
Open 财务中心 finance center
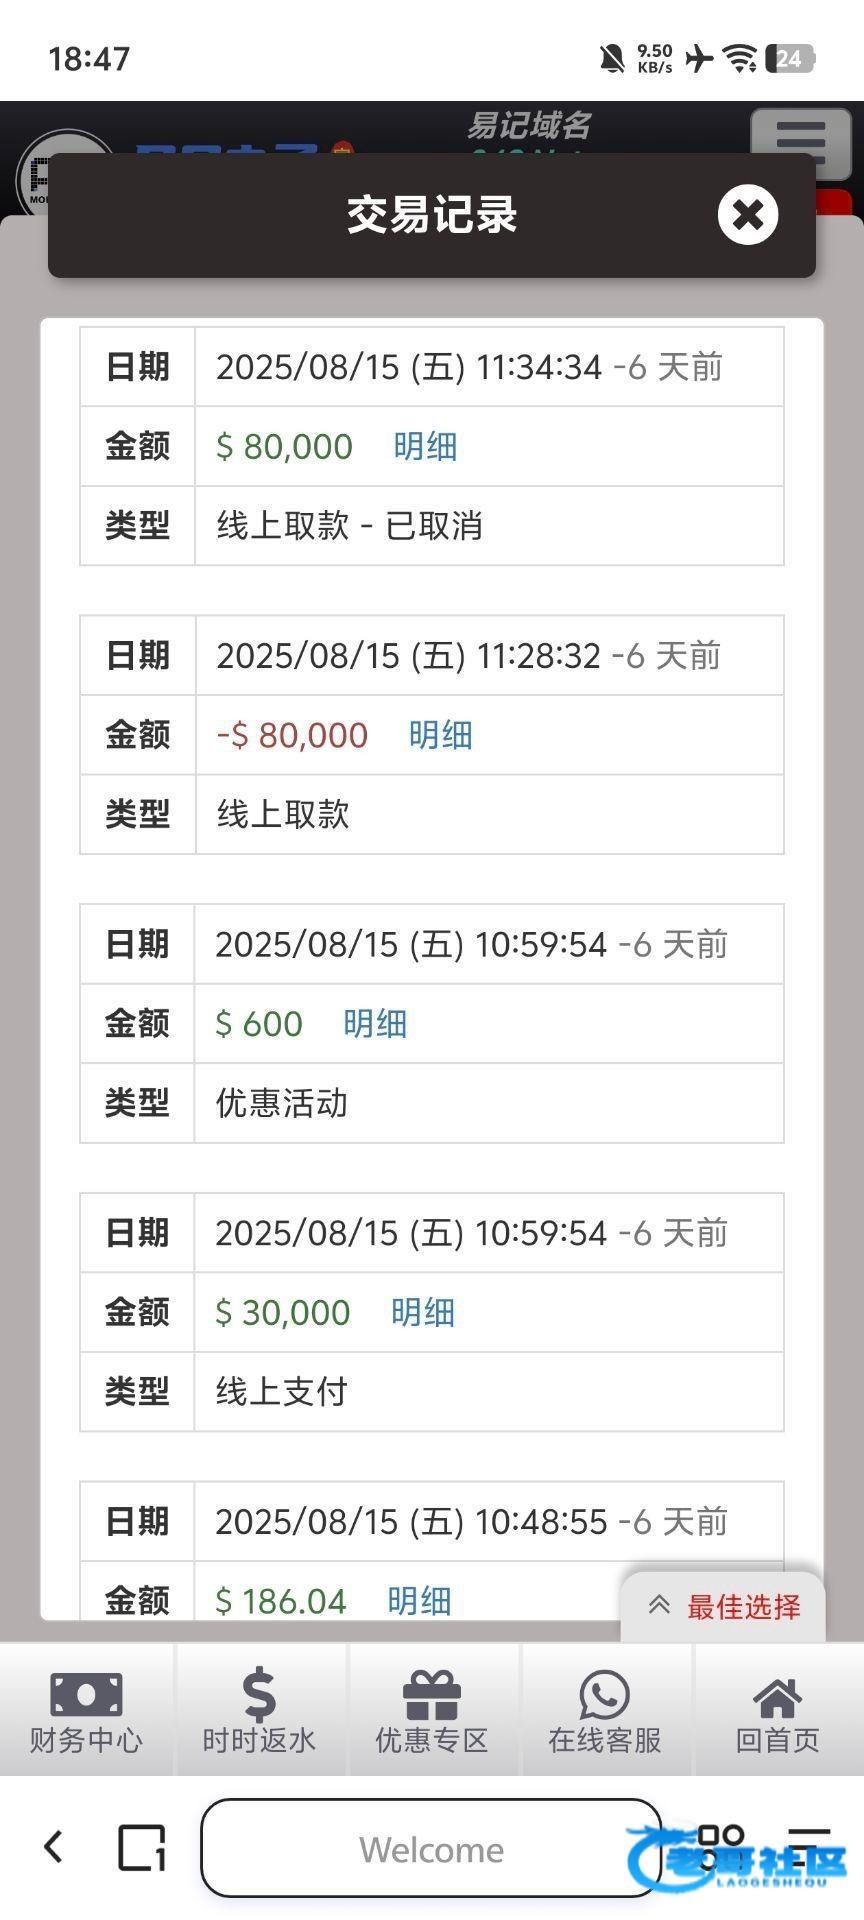tap(86, 1711)
